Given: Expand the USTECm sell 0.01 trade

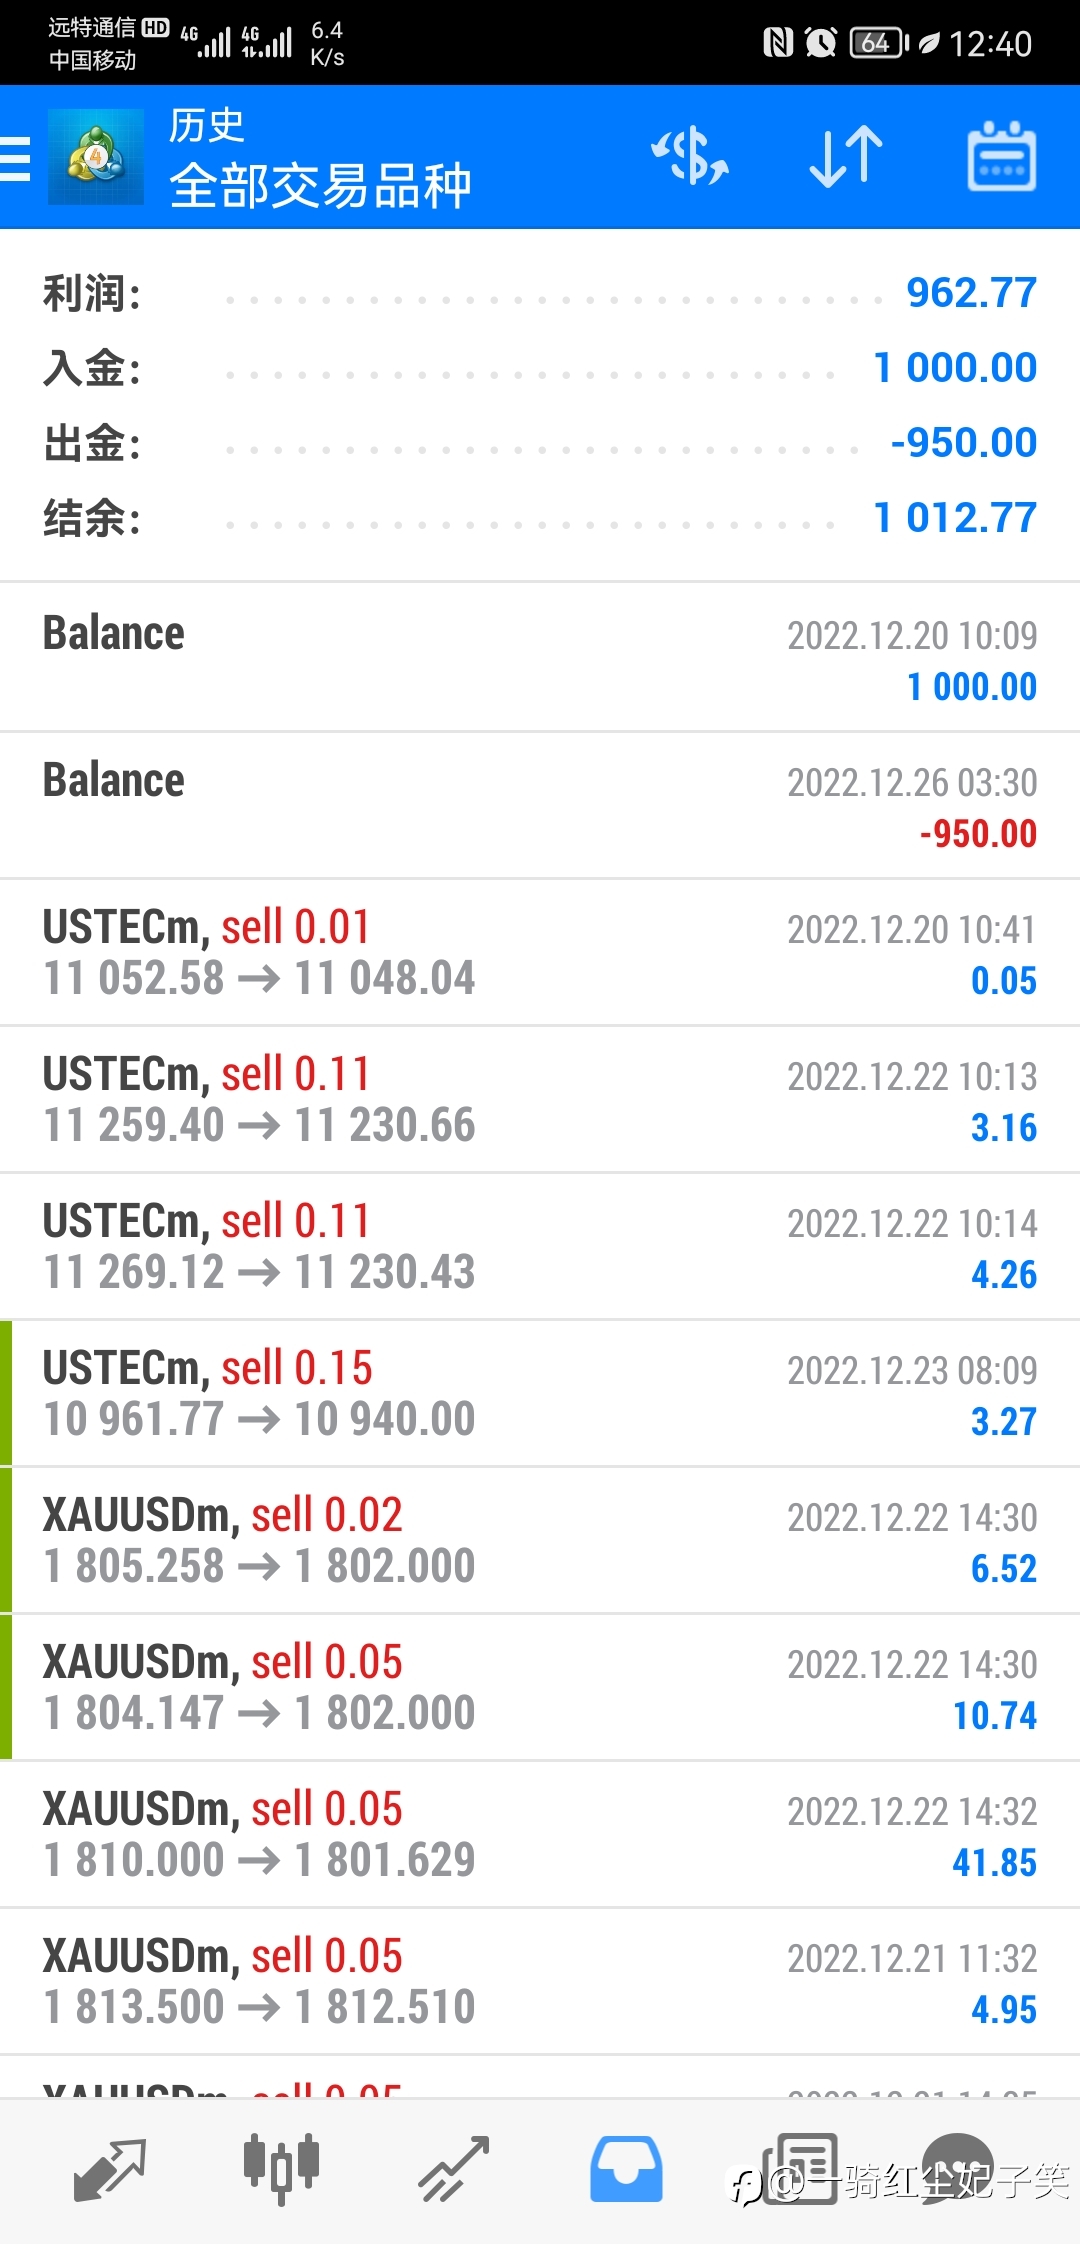Looking at the screenshot, I should (540, 953).
